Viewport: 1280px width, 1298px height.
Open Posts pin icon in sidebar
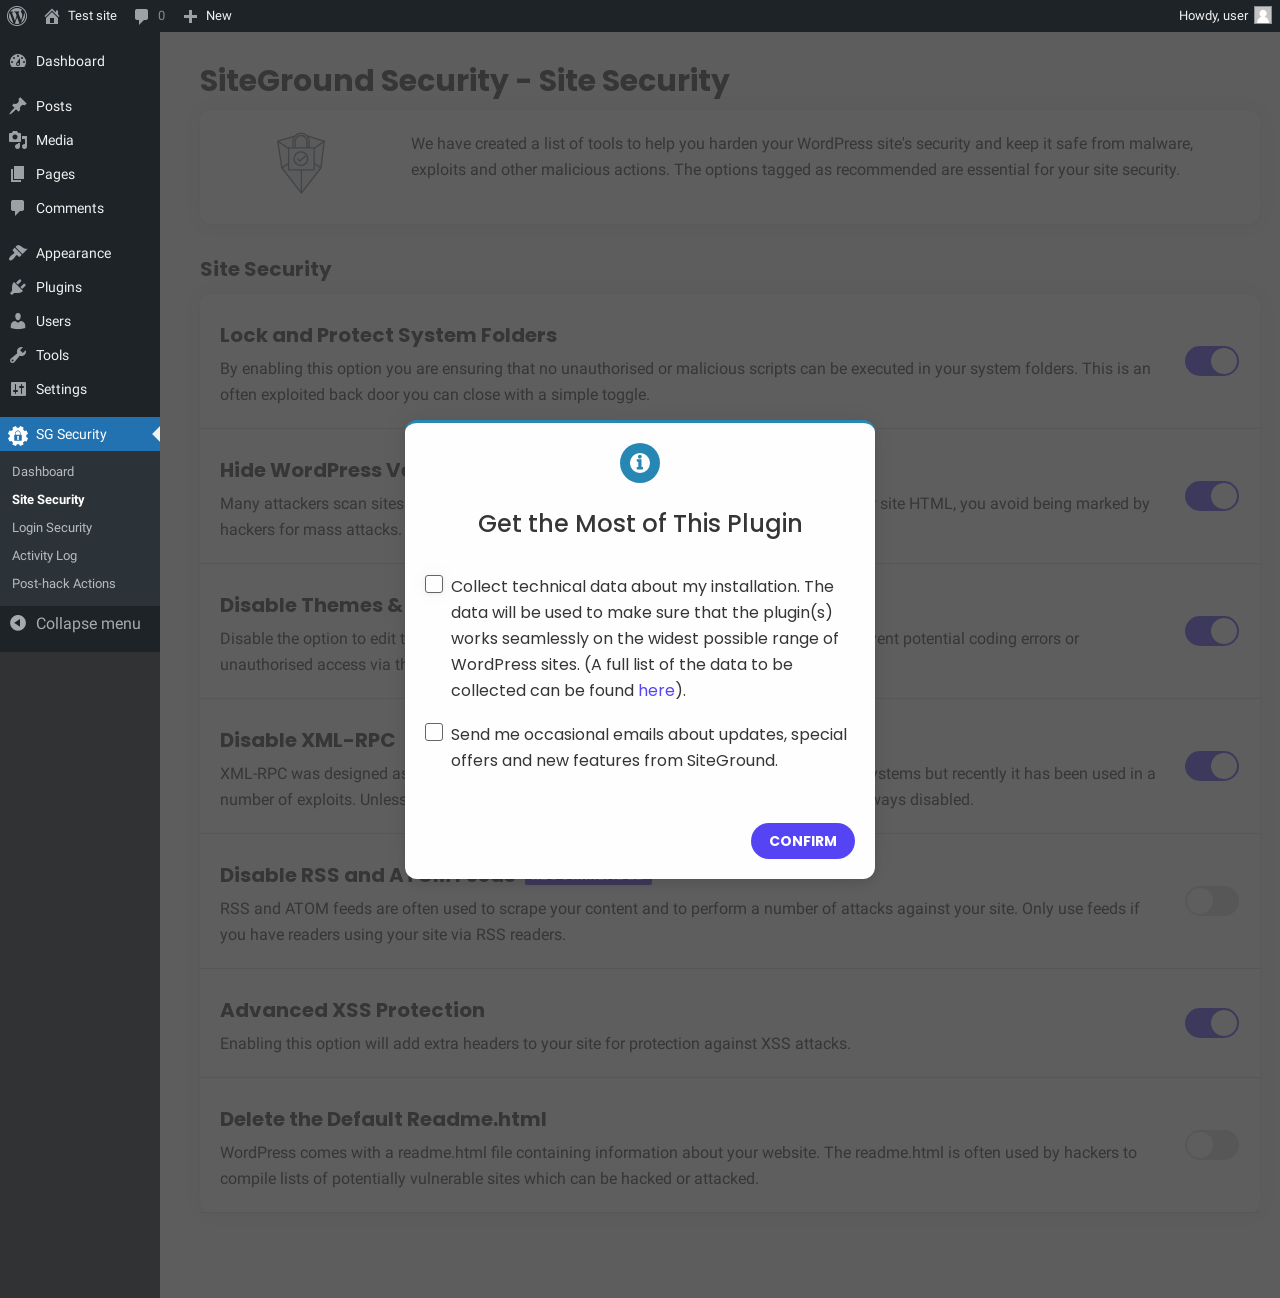click(18, 106)
